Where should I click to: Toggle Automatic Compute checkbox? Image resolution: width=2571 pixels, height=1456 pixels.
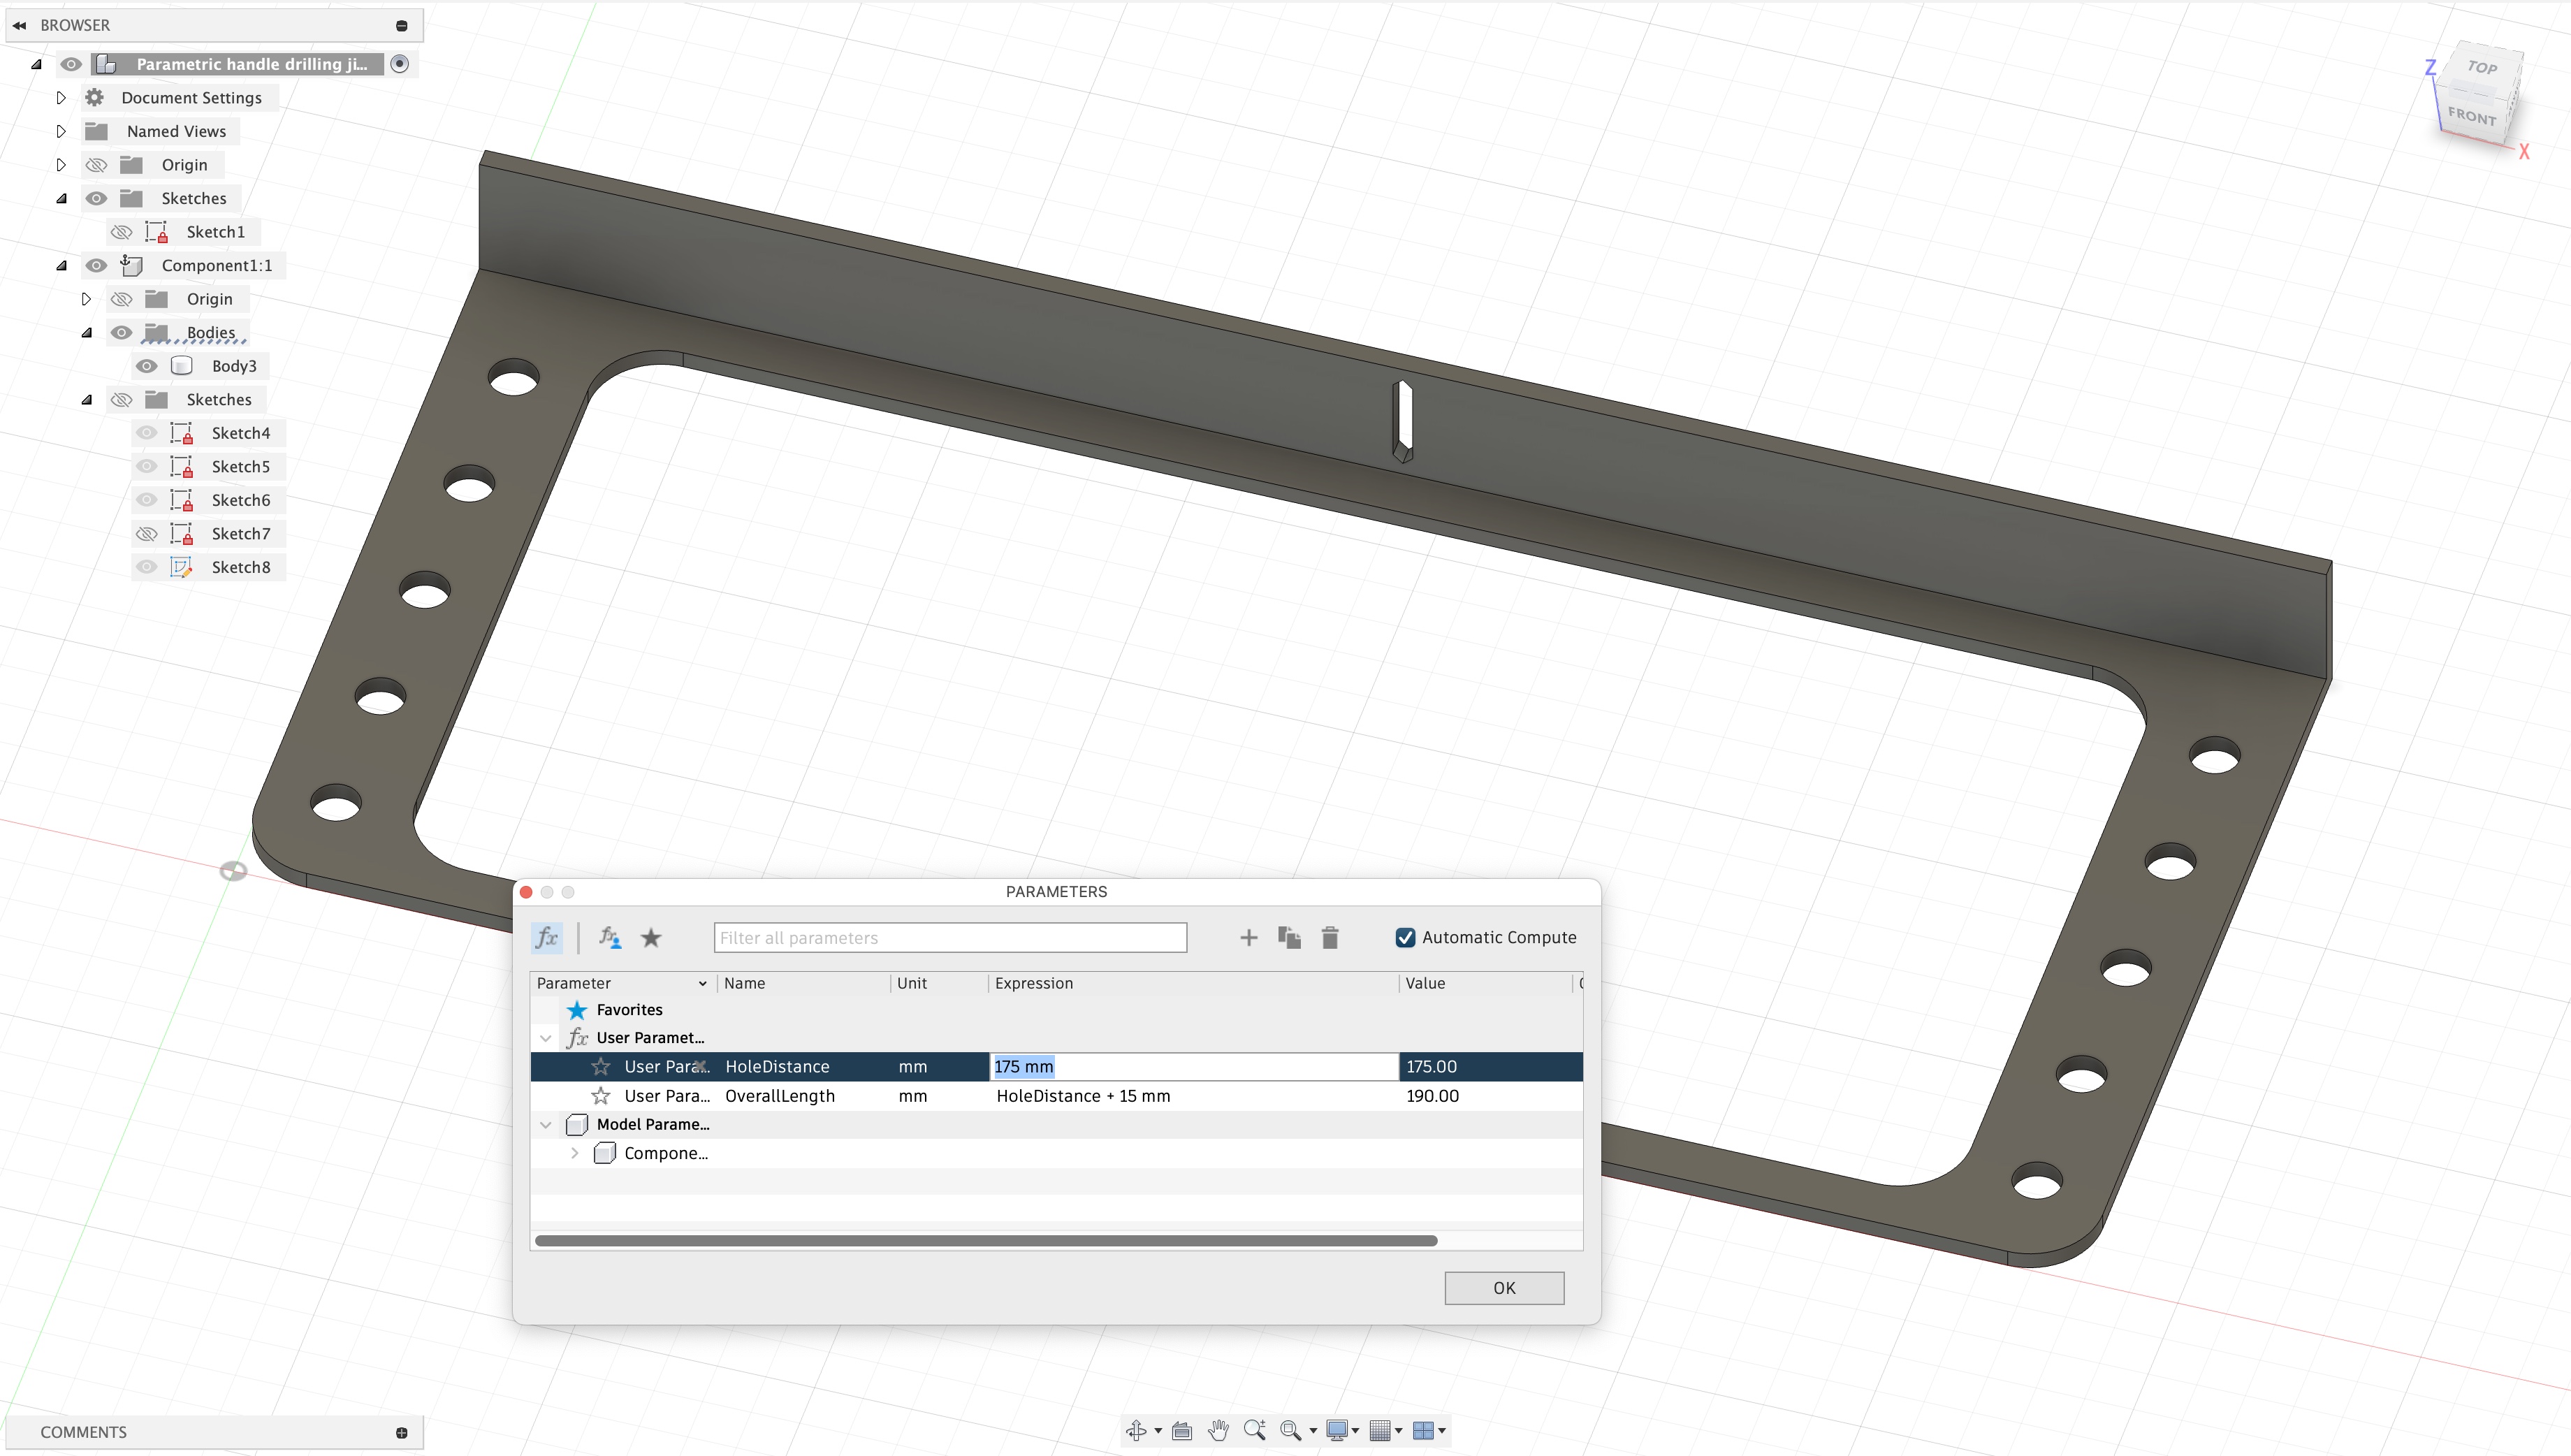pos(1405,937)
